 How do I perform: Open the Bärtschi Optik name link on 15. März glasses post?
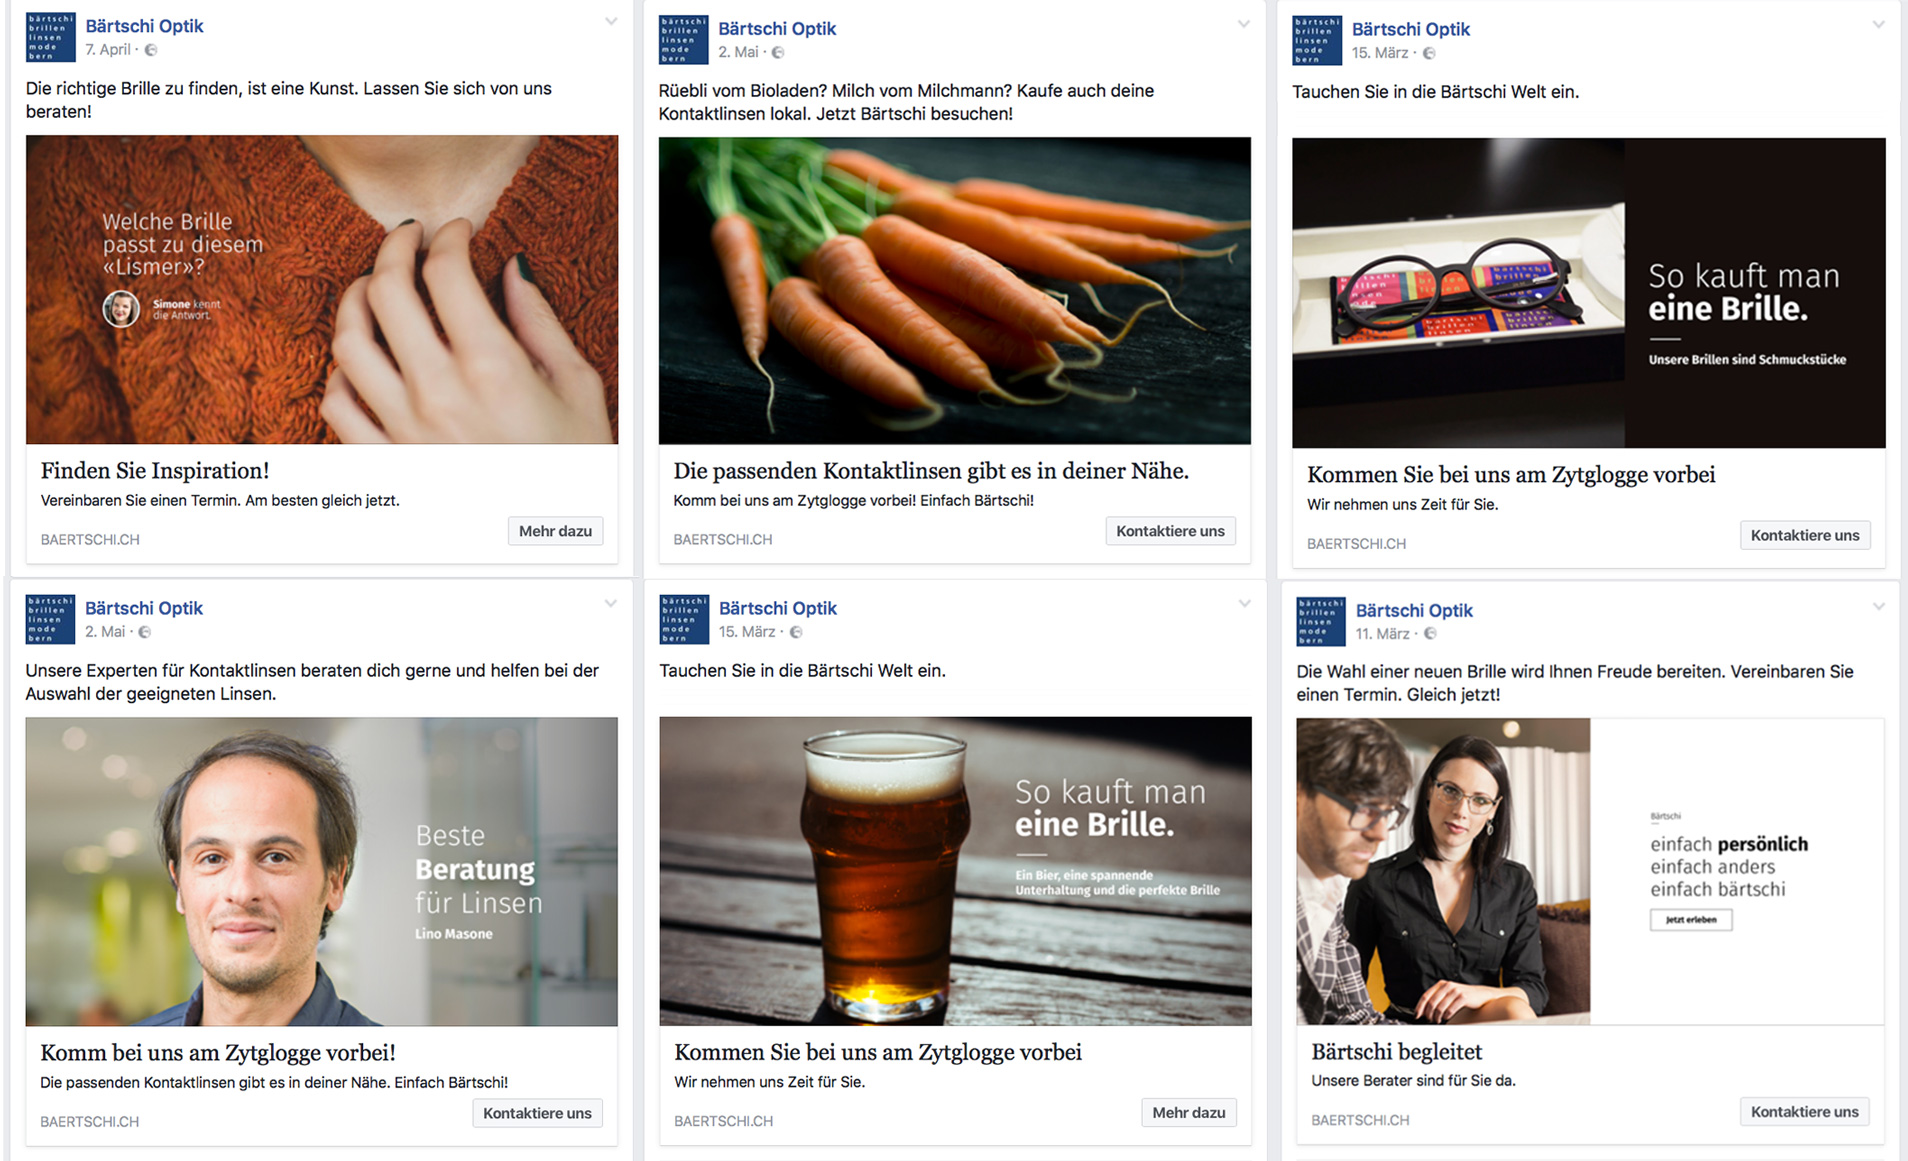[x=1410, y=29]
